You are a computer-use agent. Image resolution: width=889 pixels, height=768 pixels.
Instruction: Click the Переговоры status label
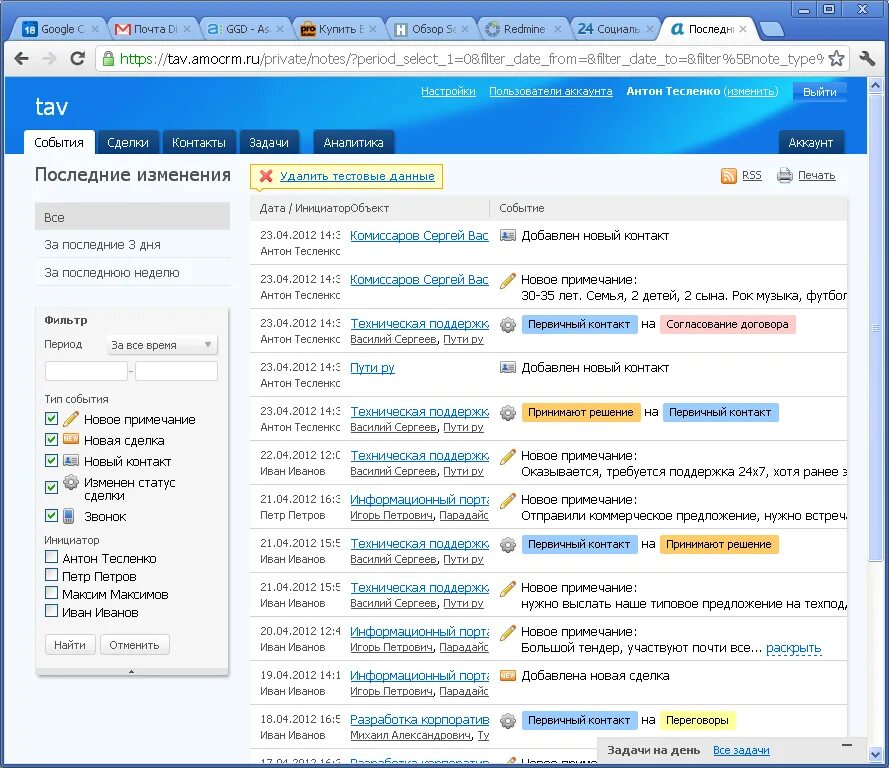click(697, 720)
